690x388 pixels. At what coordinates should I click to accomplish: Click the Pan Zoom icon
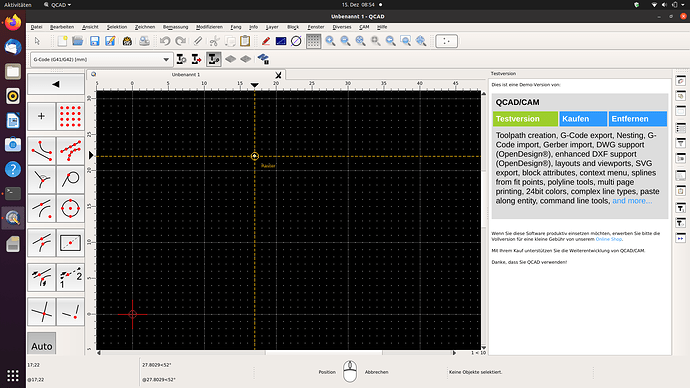point(421,41)
